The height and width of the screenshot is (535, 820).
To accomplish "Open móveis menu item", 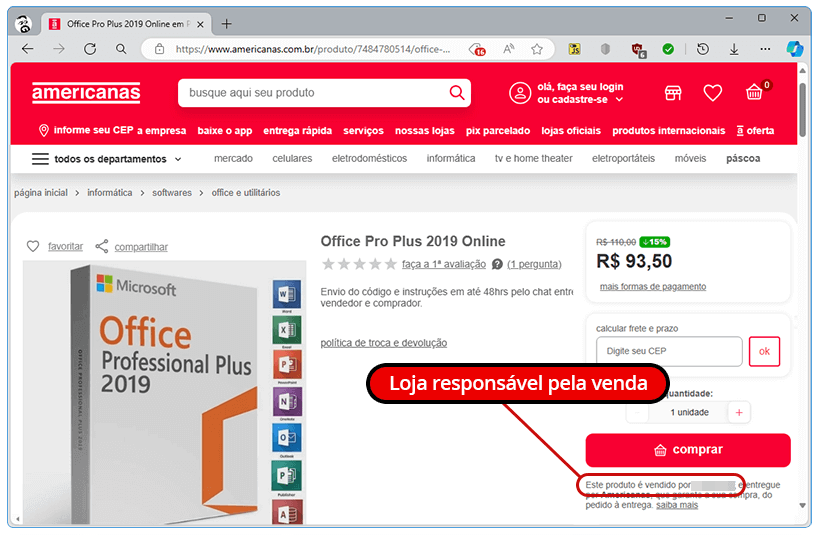I will (x=690, y=158).
